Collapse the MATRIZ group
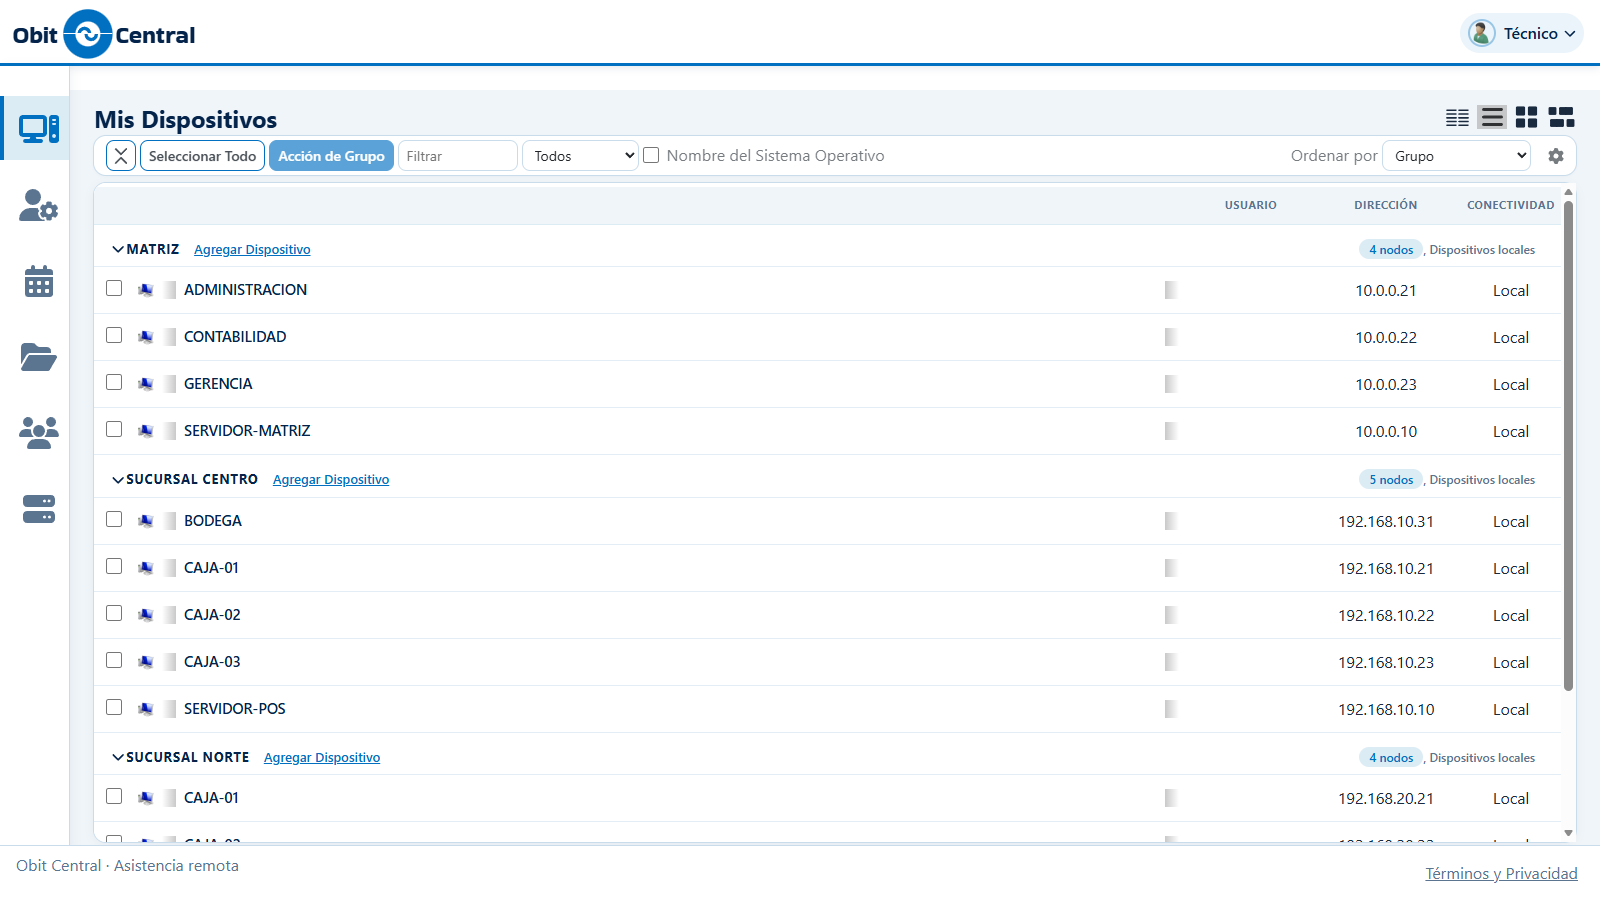The height and width of the screenshot is (900, 1600). pyautogui.click(x=118, y=249)
